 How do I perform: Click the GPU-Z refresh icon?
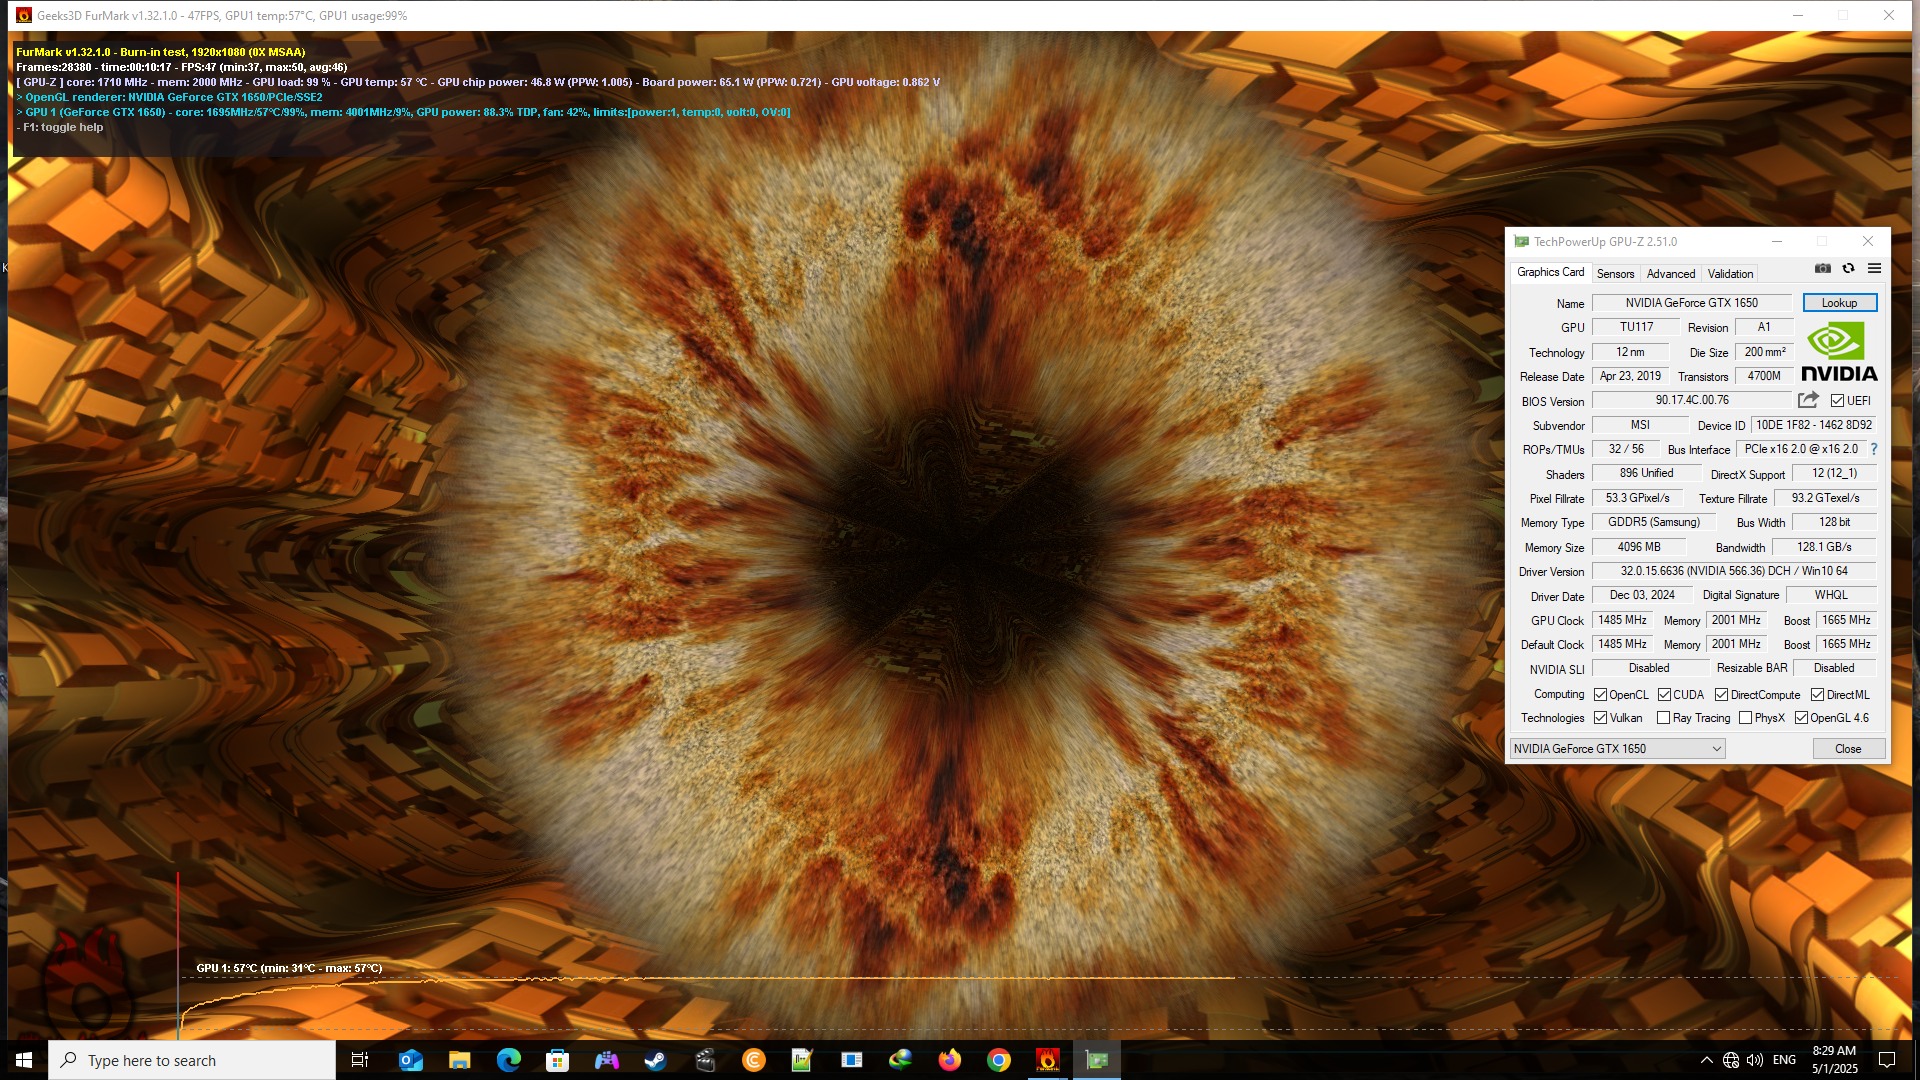tap(1848, 268)
